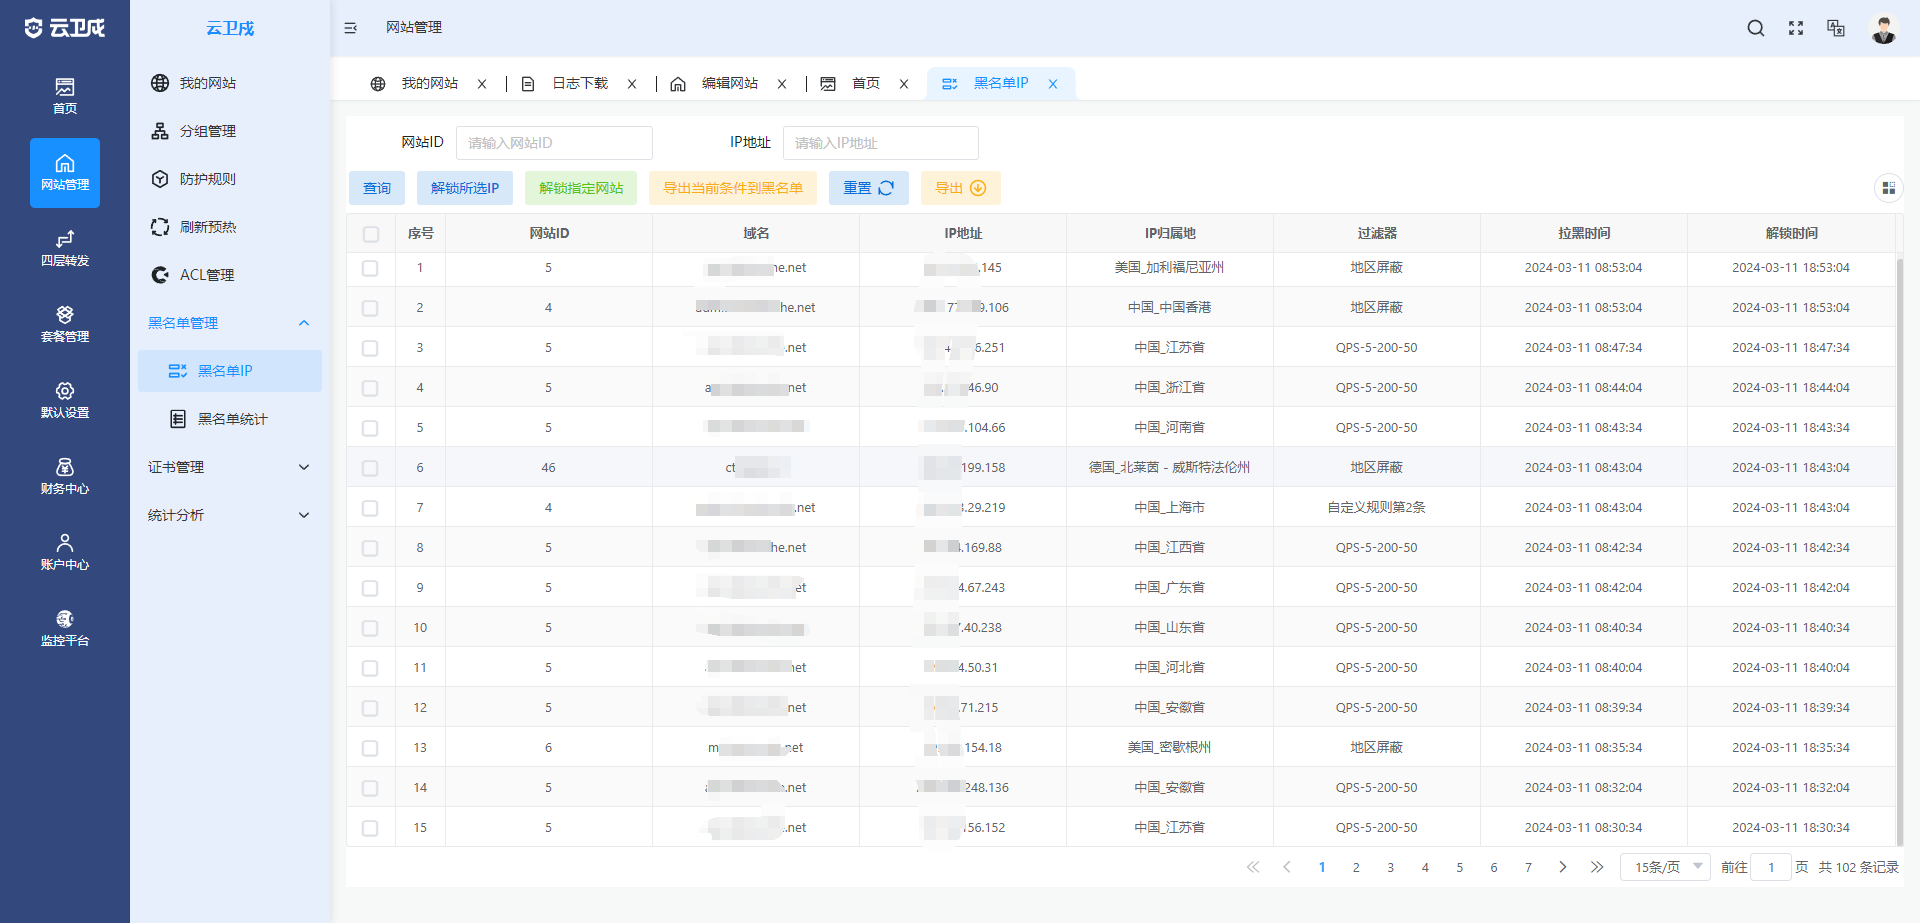Close the 编辑网站 tab
The image size is (1920, 923).
click(x=782, y=84)
